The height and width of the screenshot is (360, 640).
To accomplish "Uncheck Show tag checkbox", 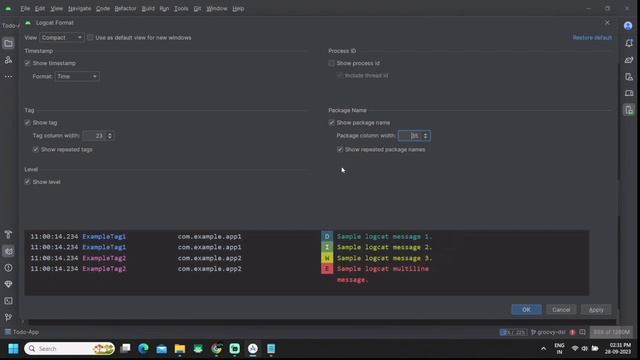I will pos(27,122).
